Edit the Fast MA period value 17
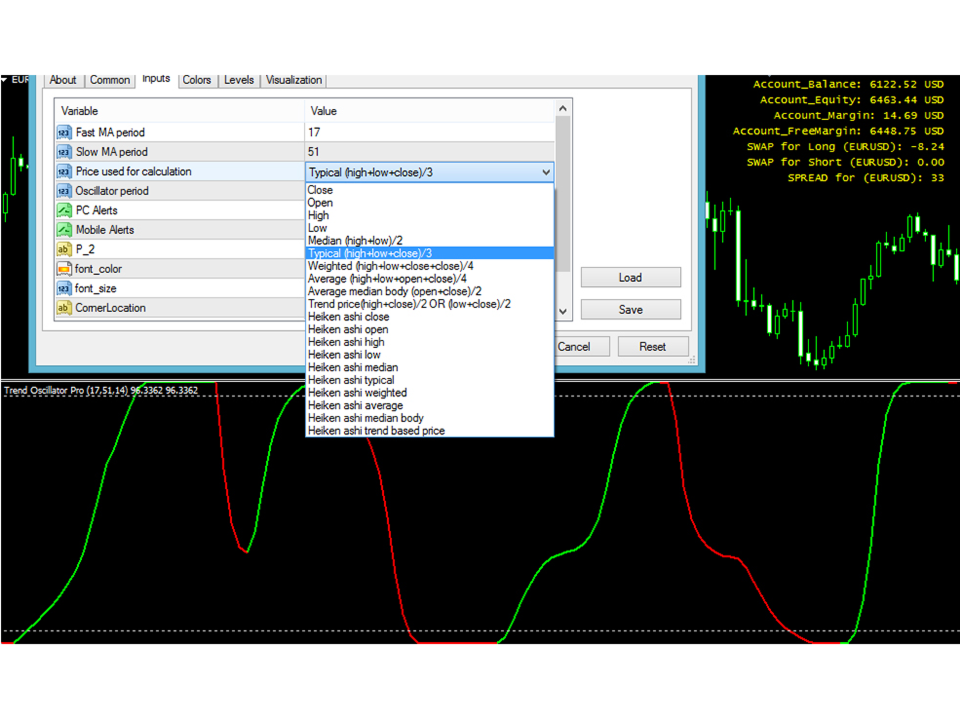This screenshot has height=720, width=960. coord(429,133)
